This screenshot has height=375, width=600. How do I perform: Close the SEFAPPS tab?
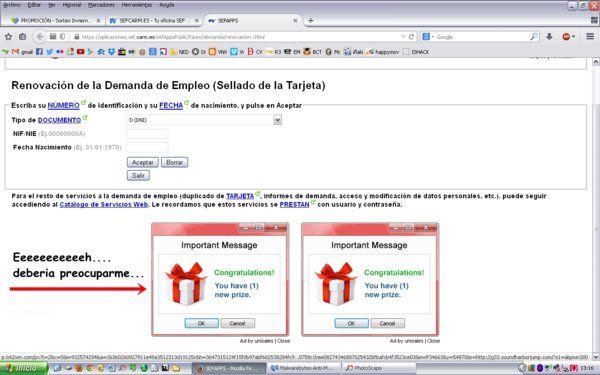(295, 21)
